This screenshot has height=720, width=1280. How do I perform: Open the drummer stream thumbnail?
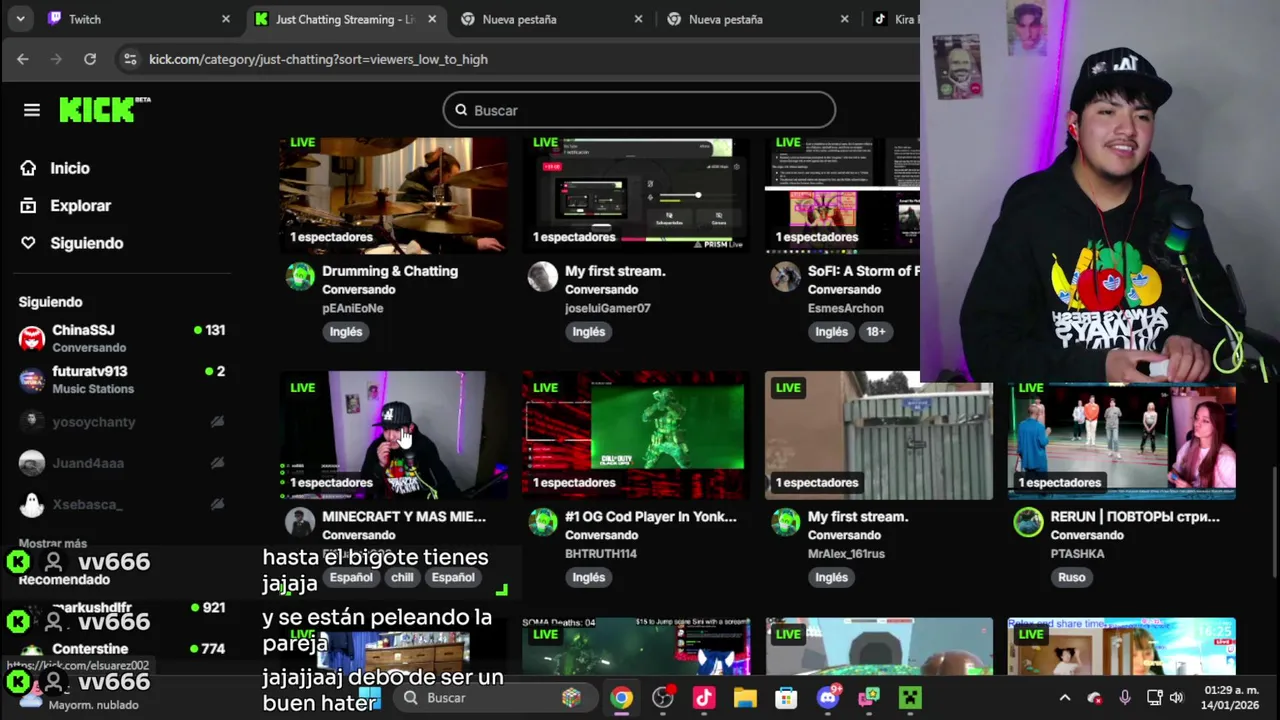pyautogui.click(x=393, y=194)
